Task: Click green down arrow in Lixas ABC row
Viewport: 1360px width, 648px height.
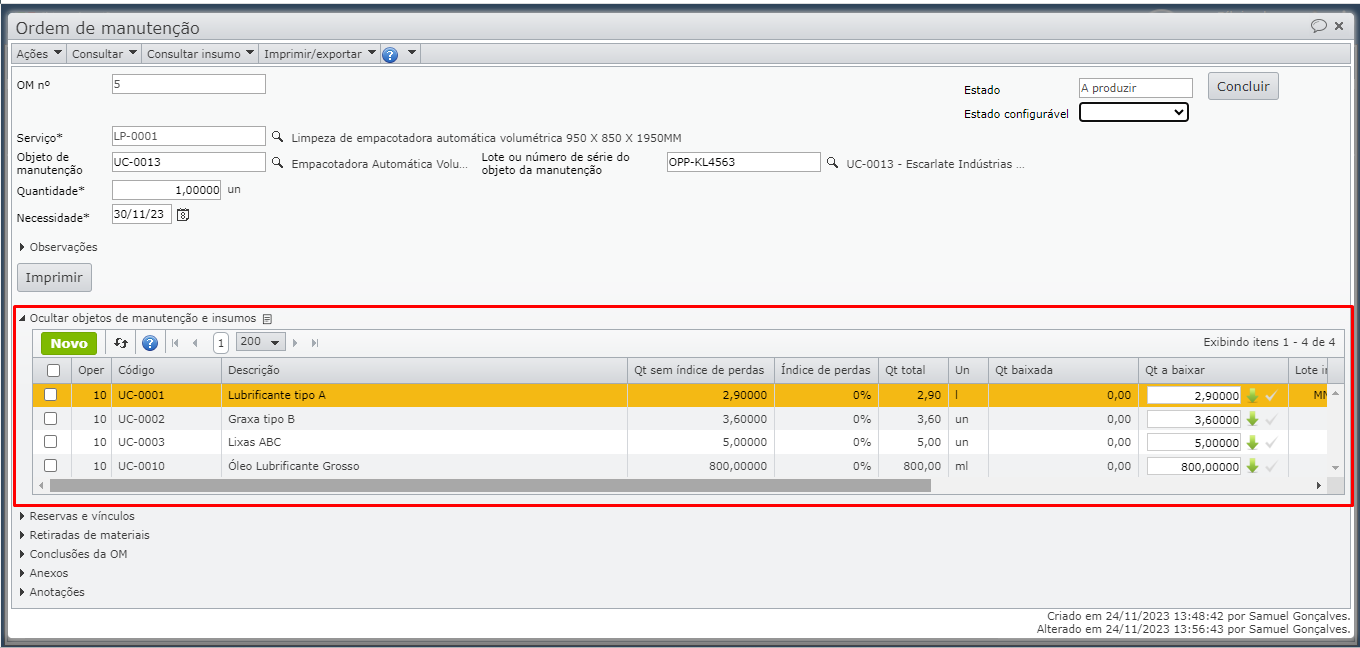Action: (x=1252, y=442)
